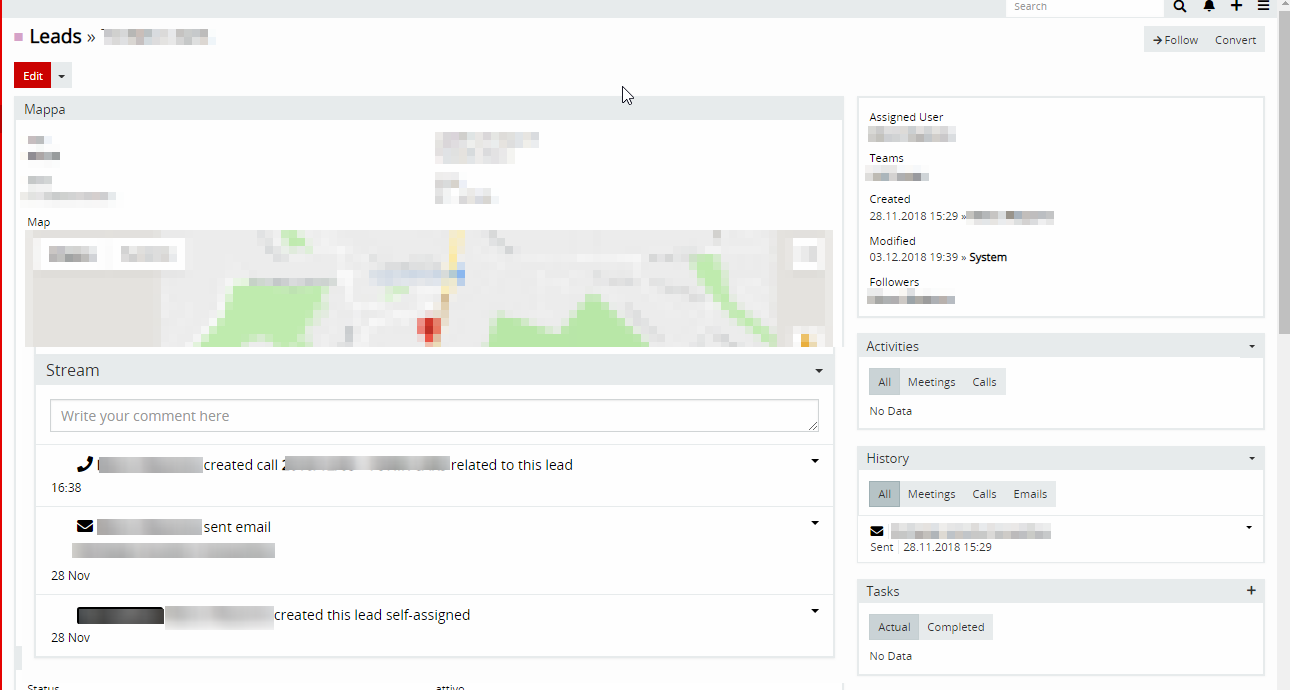Click the 'created this lead self-assigned' text
Screen dimensions: 1290x690
(372, 615)
